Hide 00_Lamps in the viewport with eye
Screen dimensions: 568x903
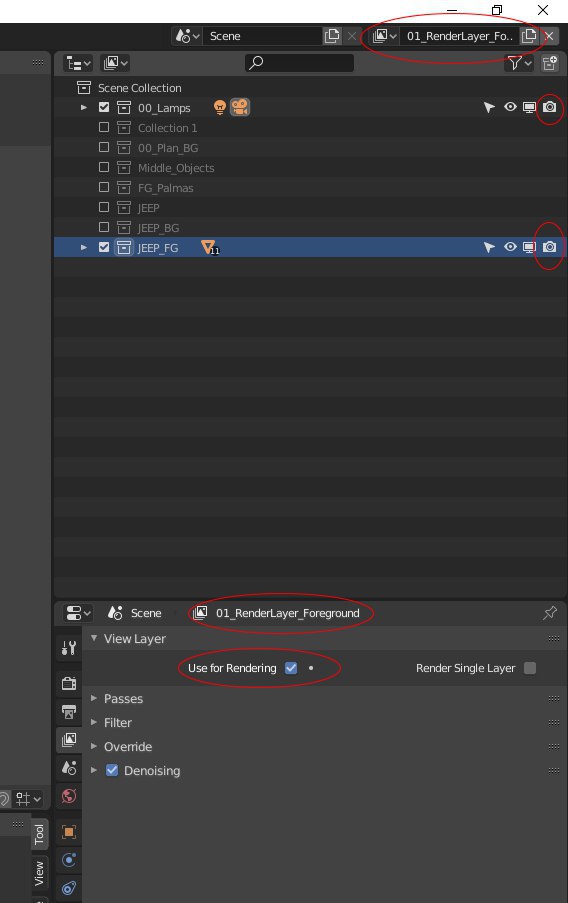tap(510, 107)
